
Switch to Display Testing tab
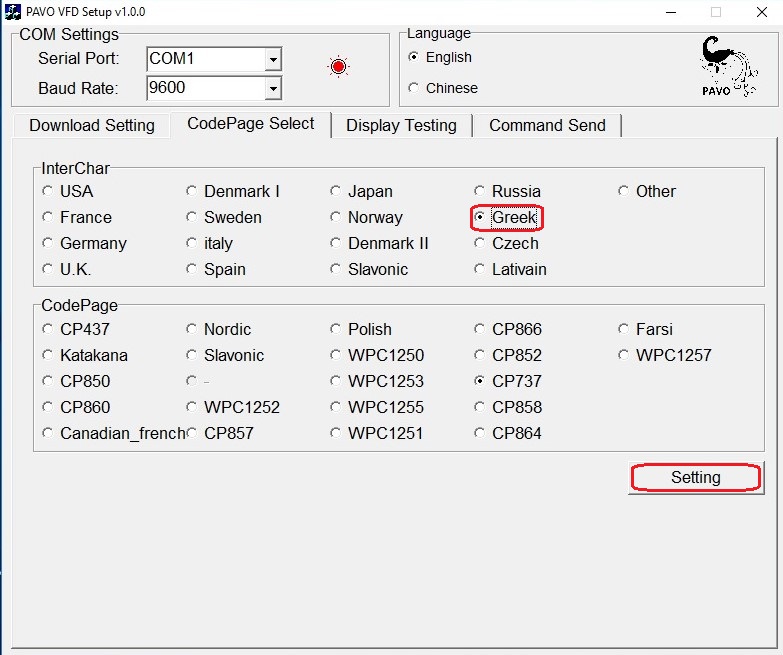pyautogui.click(x=401, y=125)
